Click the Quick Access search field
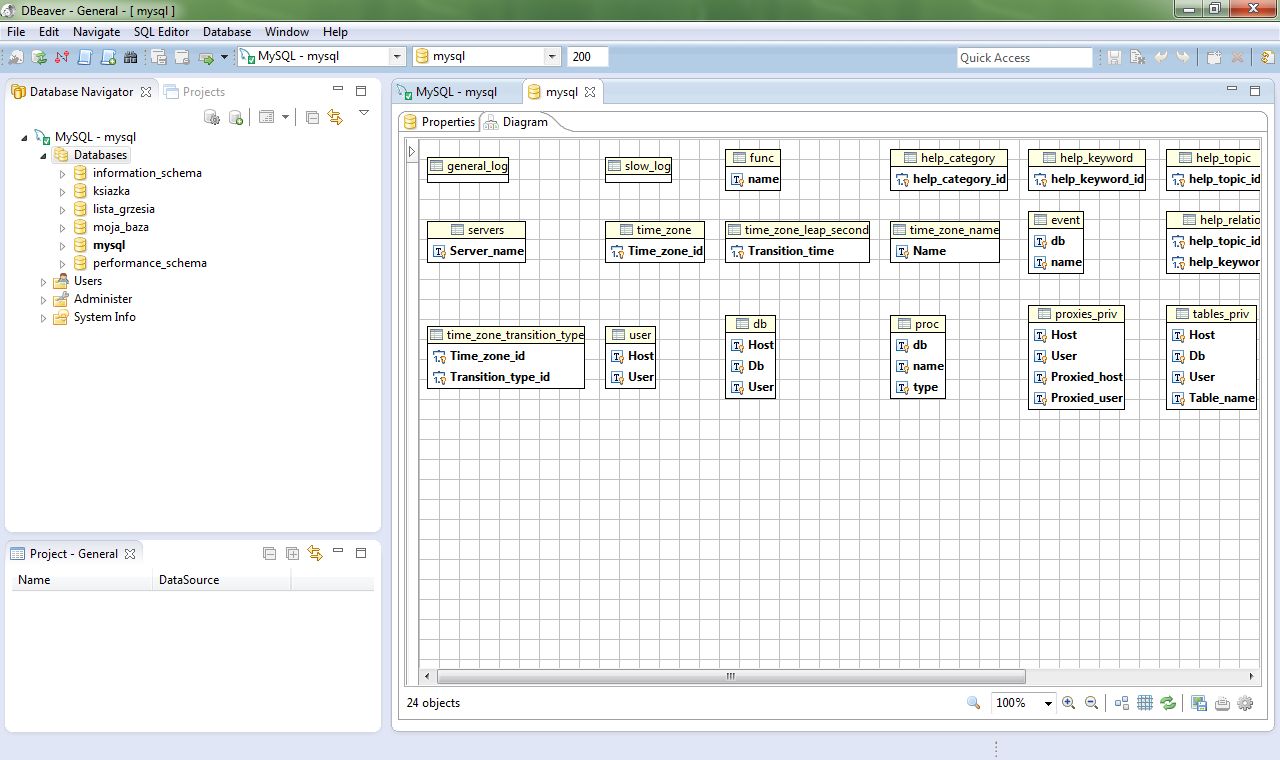Viewport: 1280px width, 760px height. coord(1025,57)
